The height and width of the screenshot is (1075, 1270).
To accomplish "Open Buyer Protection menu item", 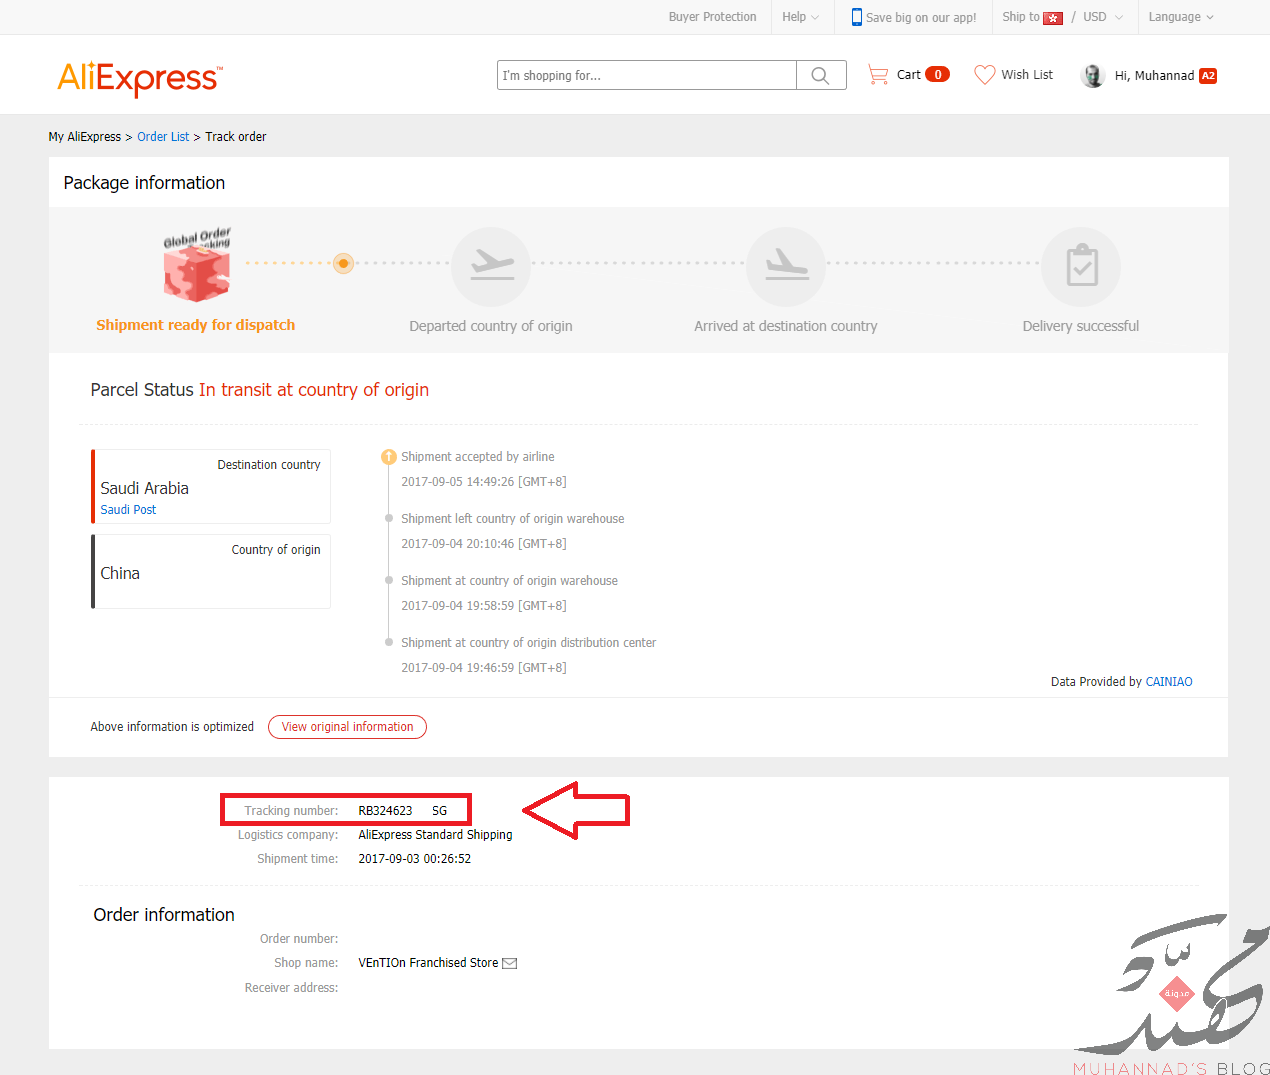I will (712, 17).
